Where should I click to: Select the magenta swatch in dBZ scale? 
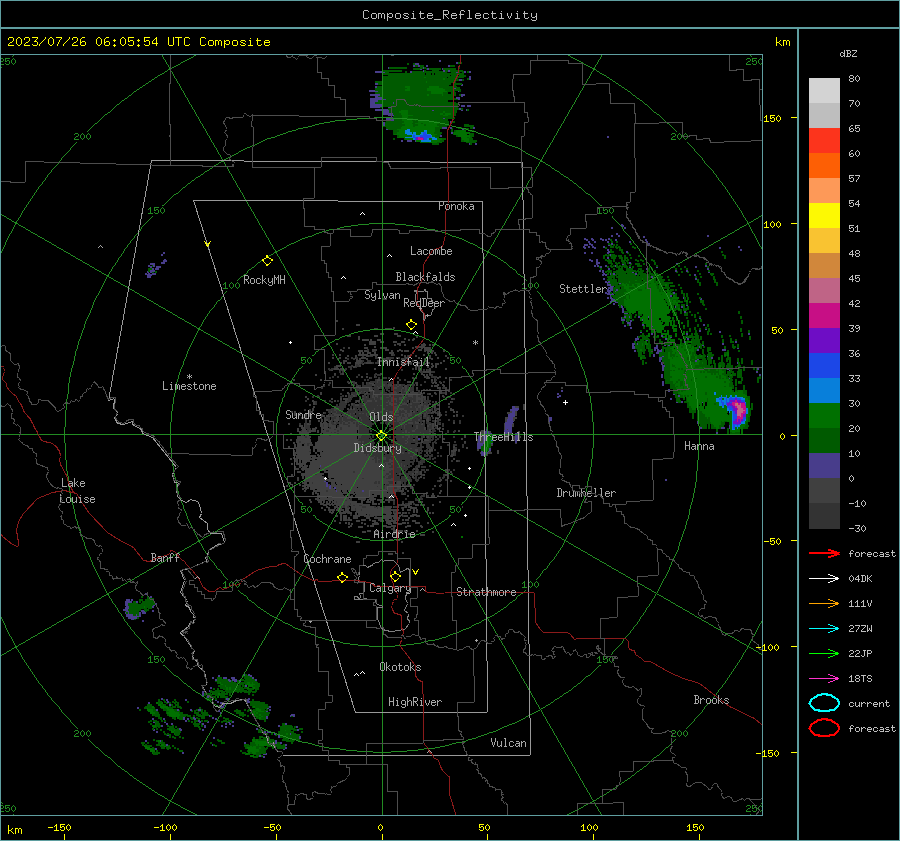824,315
